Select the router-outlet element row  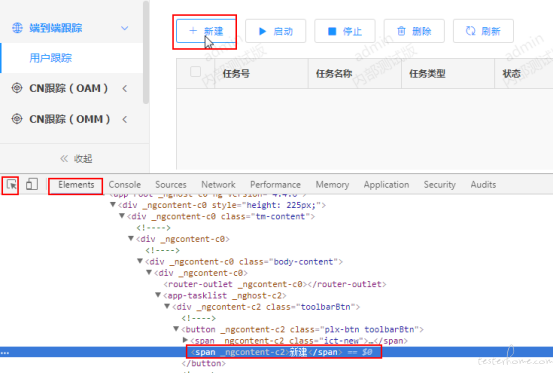275,284
